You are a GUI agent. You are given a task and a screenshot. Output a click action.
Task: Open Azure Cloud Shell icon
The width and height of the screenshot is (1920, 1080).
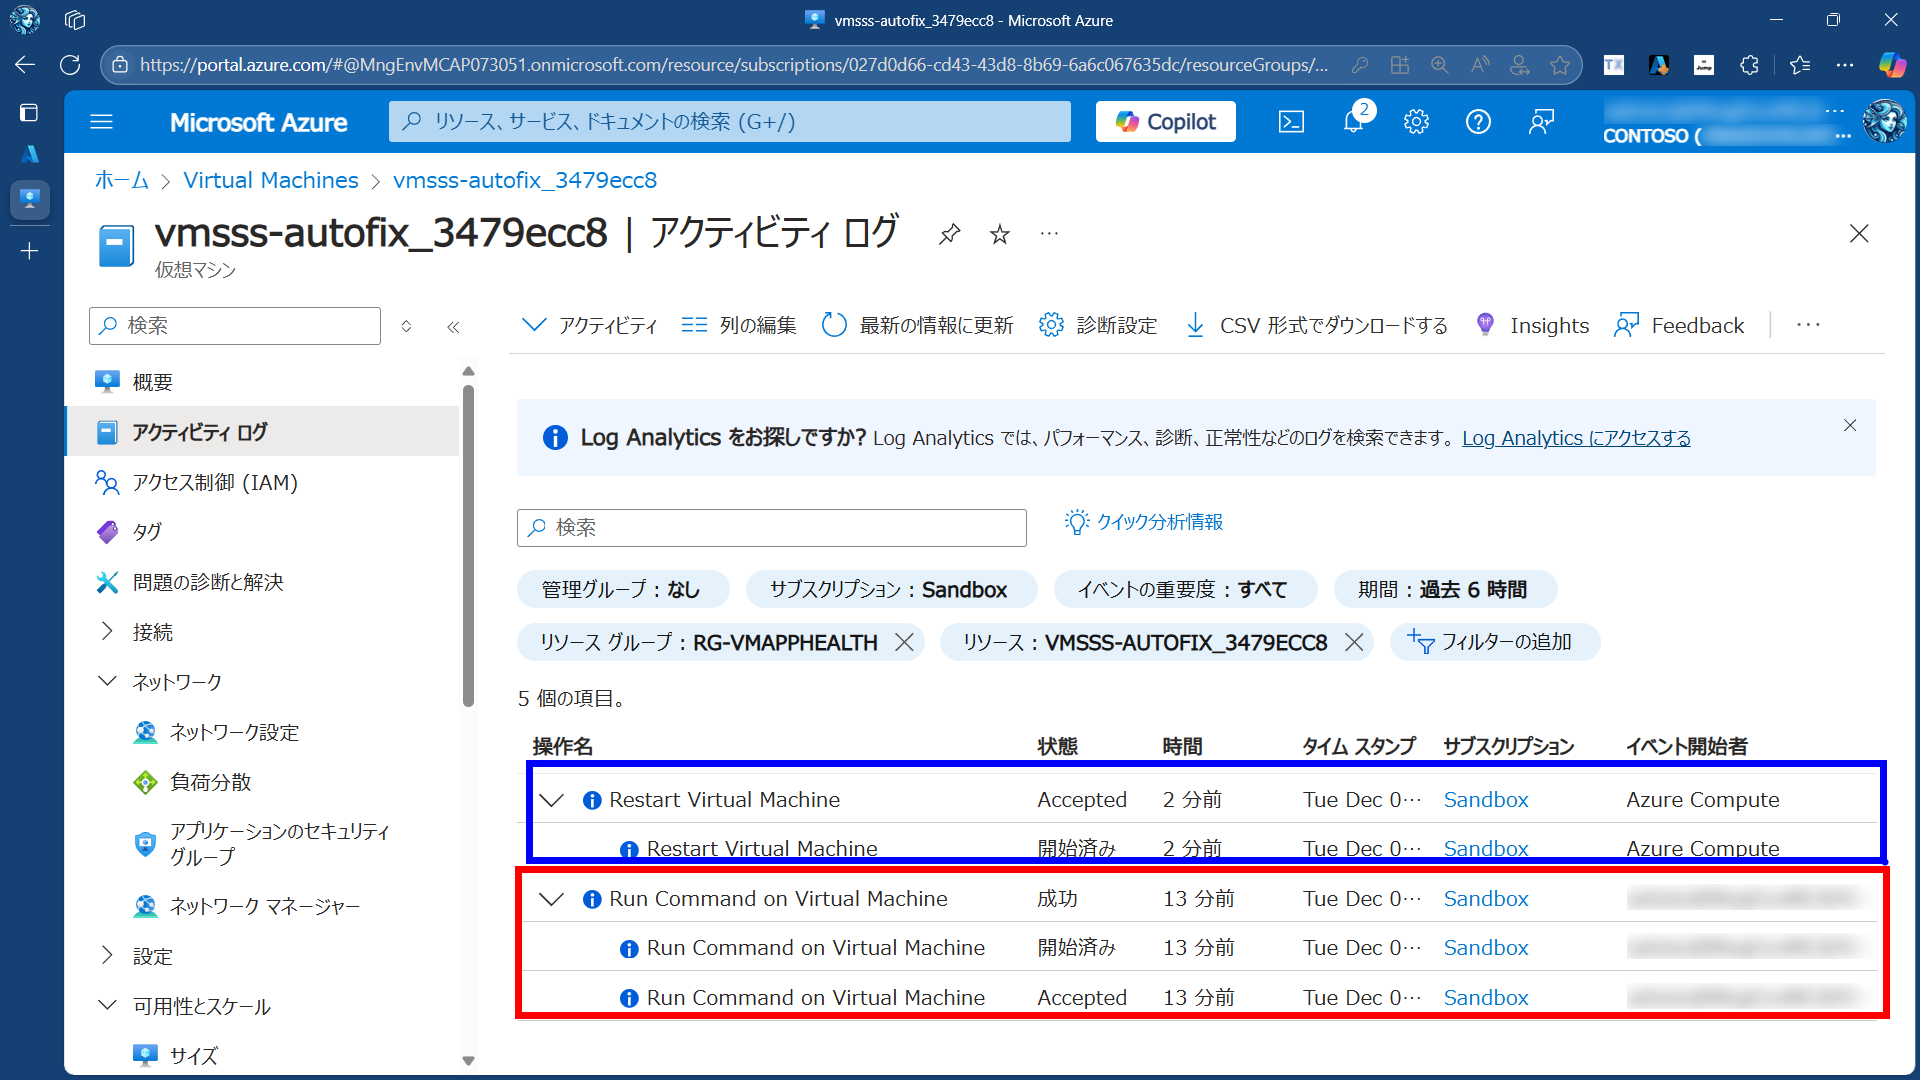(1291, 122)
